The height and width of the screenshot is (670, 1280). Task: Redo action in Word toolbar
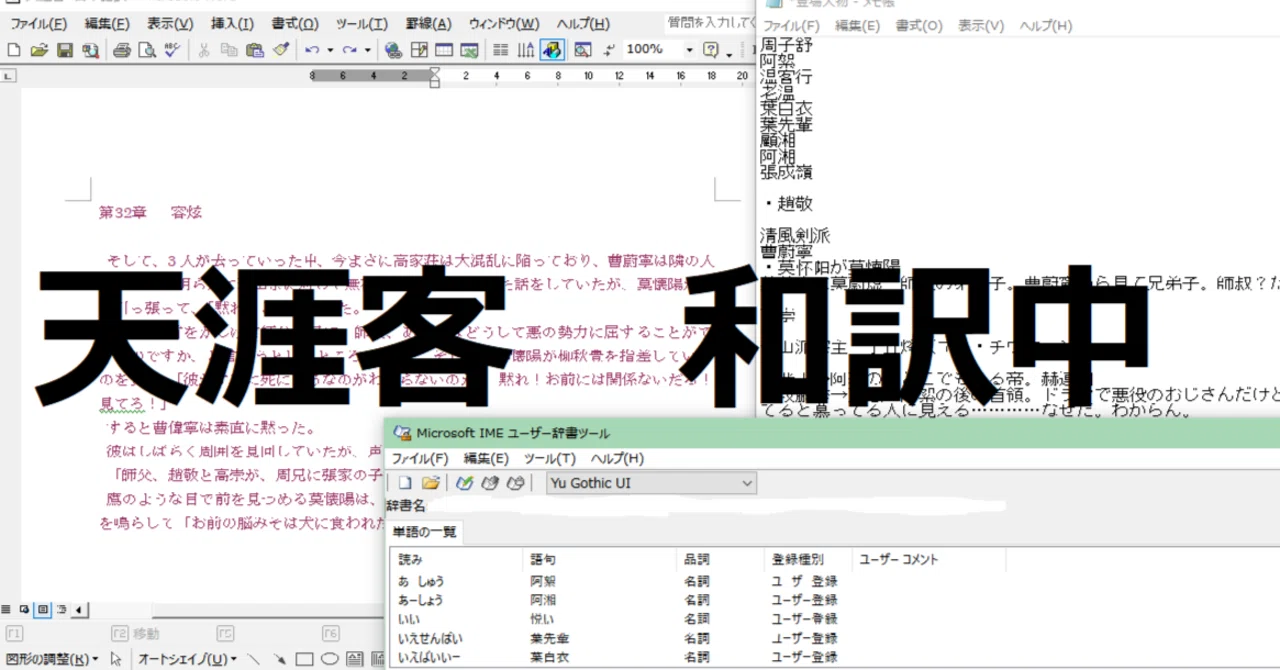tap(350, 50)
